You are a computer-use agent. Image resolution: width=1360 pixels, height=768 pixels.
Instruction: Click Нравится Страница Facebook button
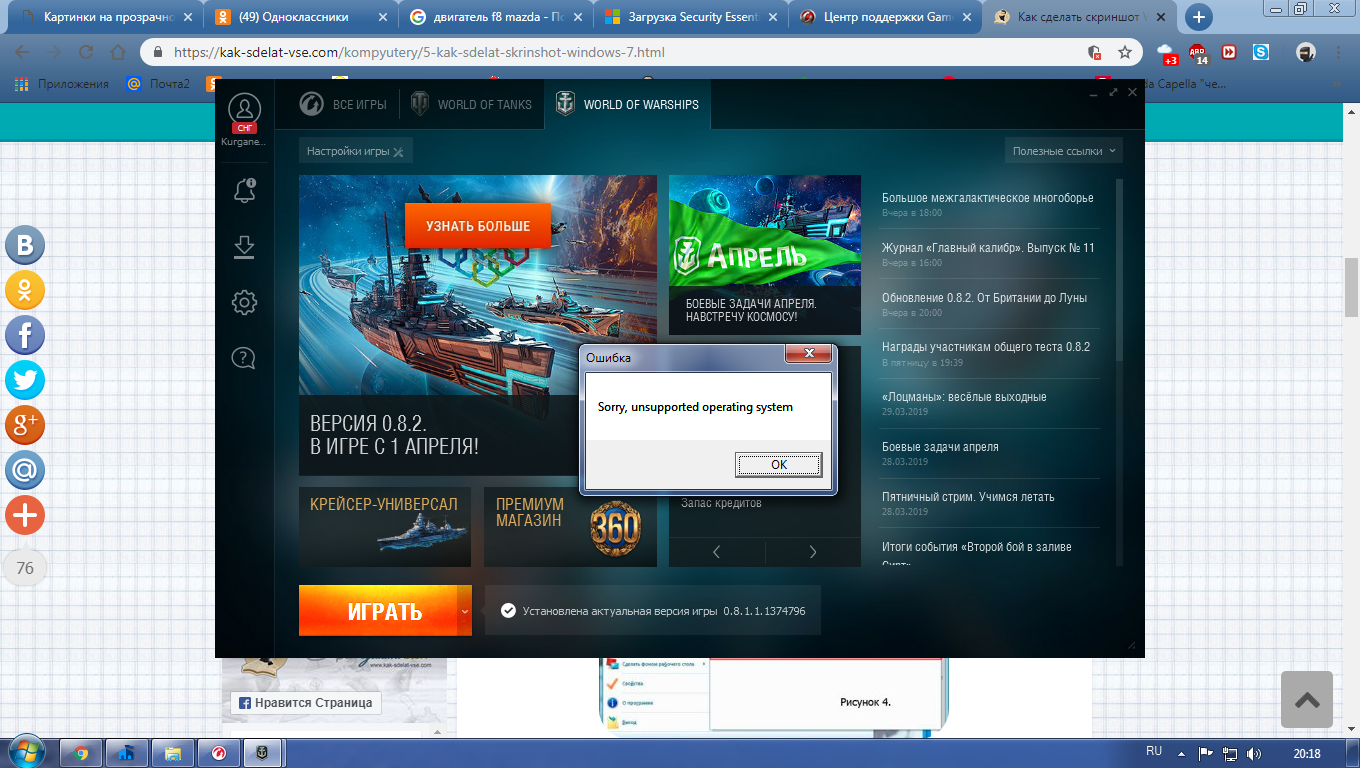306,703
